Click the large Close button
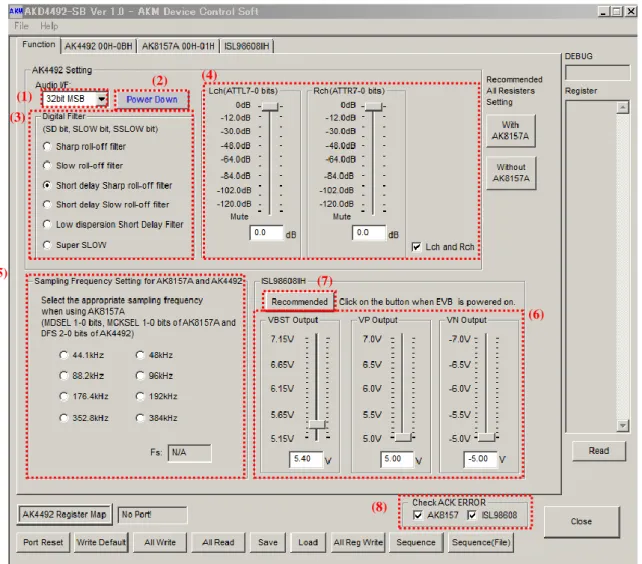Screen dimensions: 642x564 click(581, 521)
